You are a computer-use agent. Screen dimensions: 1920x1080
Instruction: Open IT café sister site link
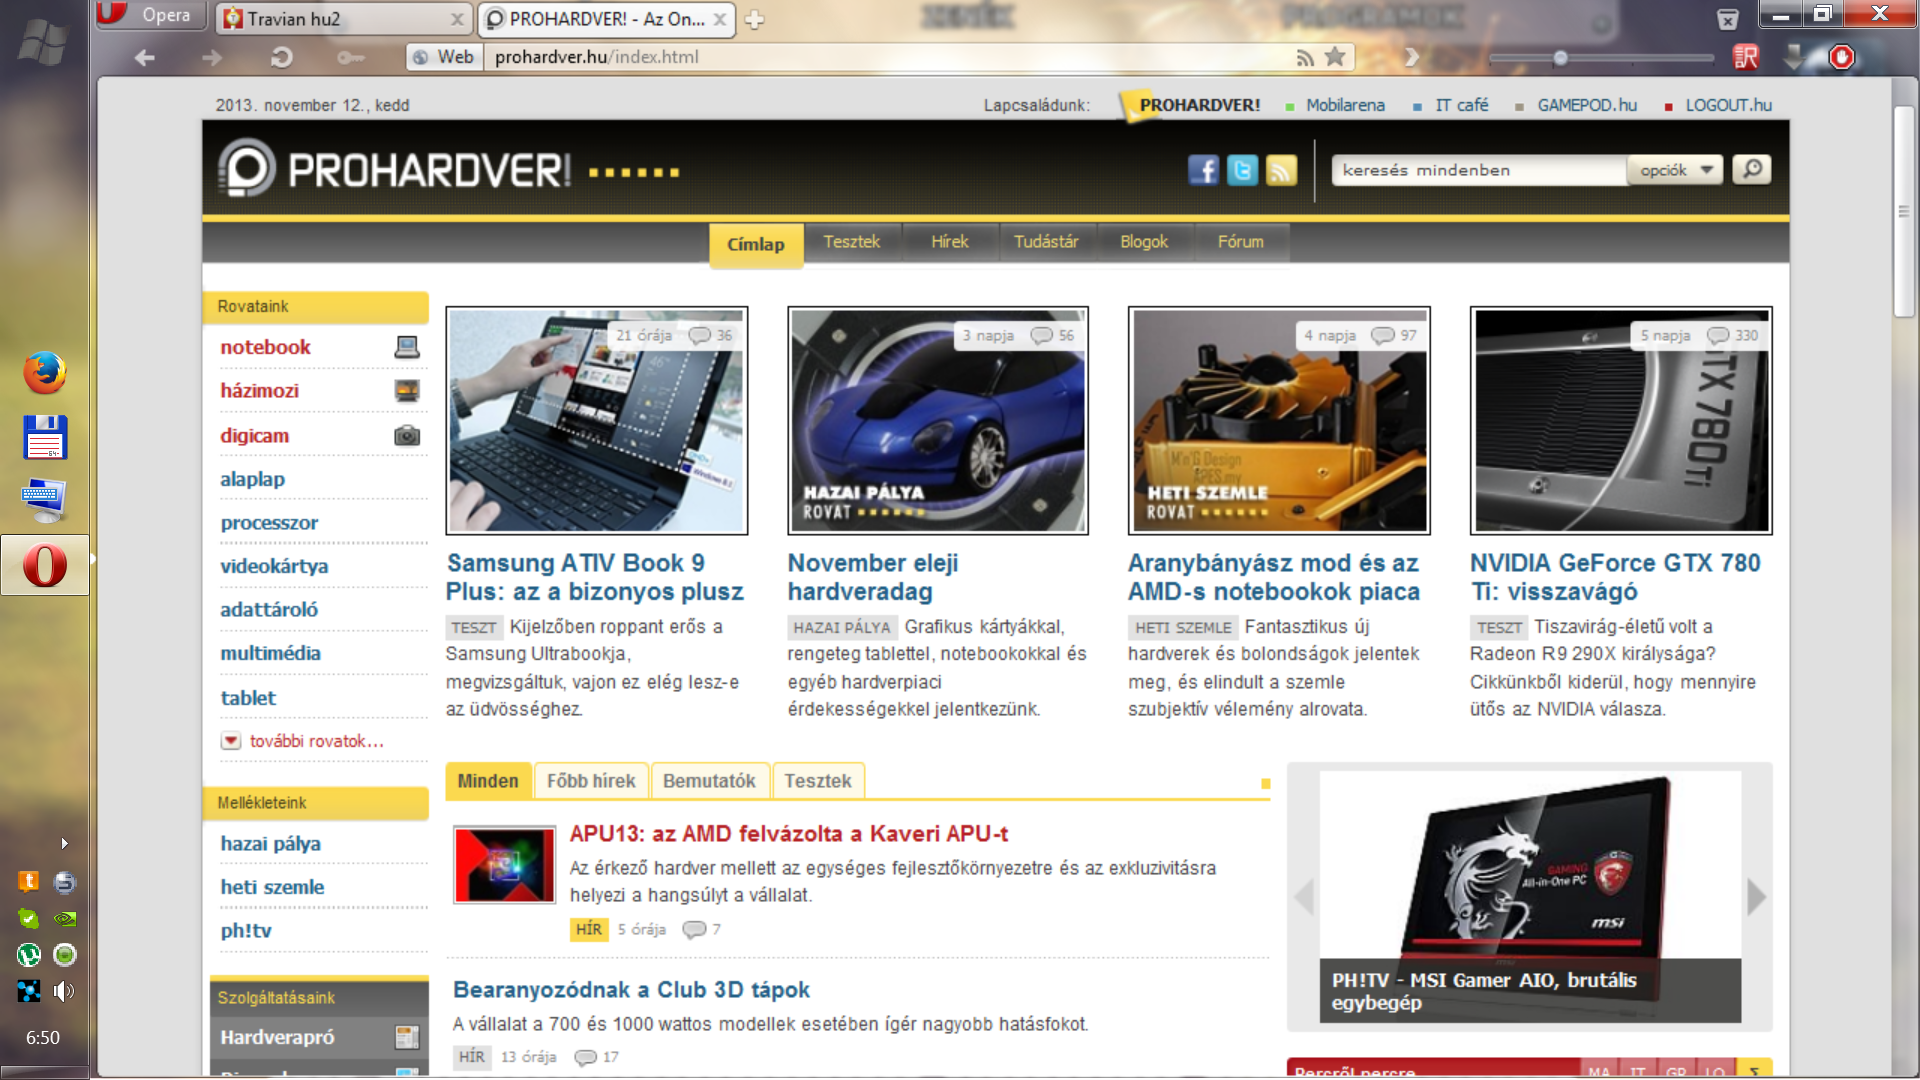click(x=1461, y=105)
